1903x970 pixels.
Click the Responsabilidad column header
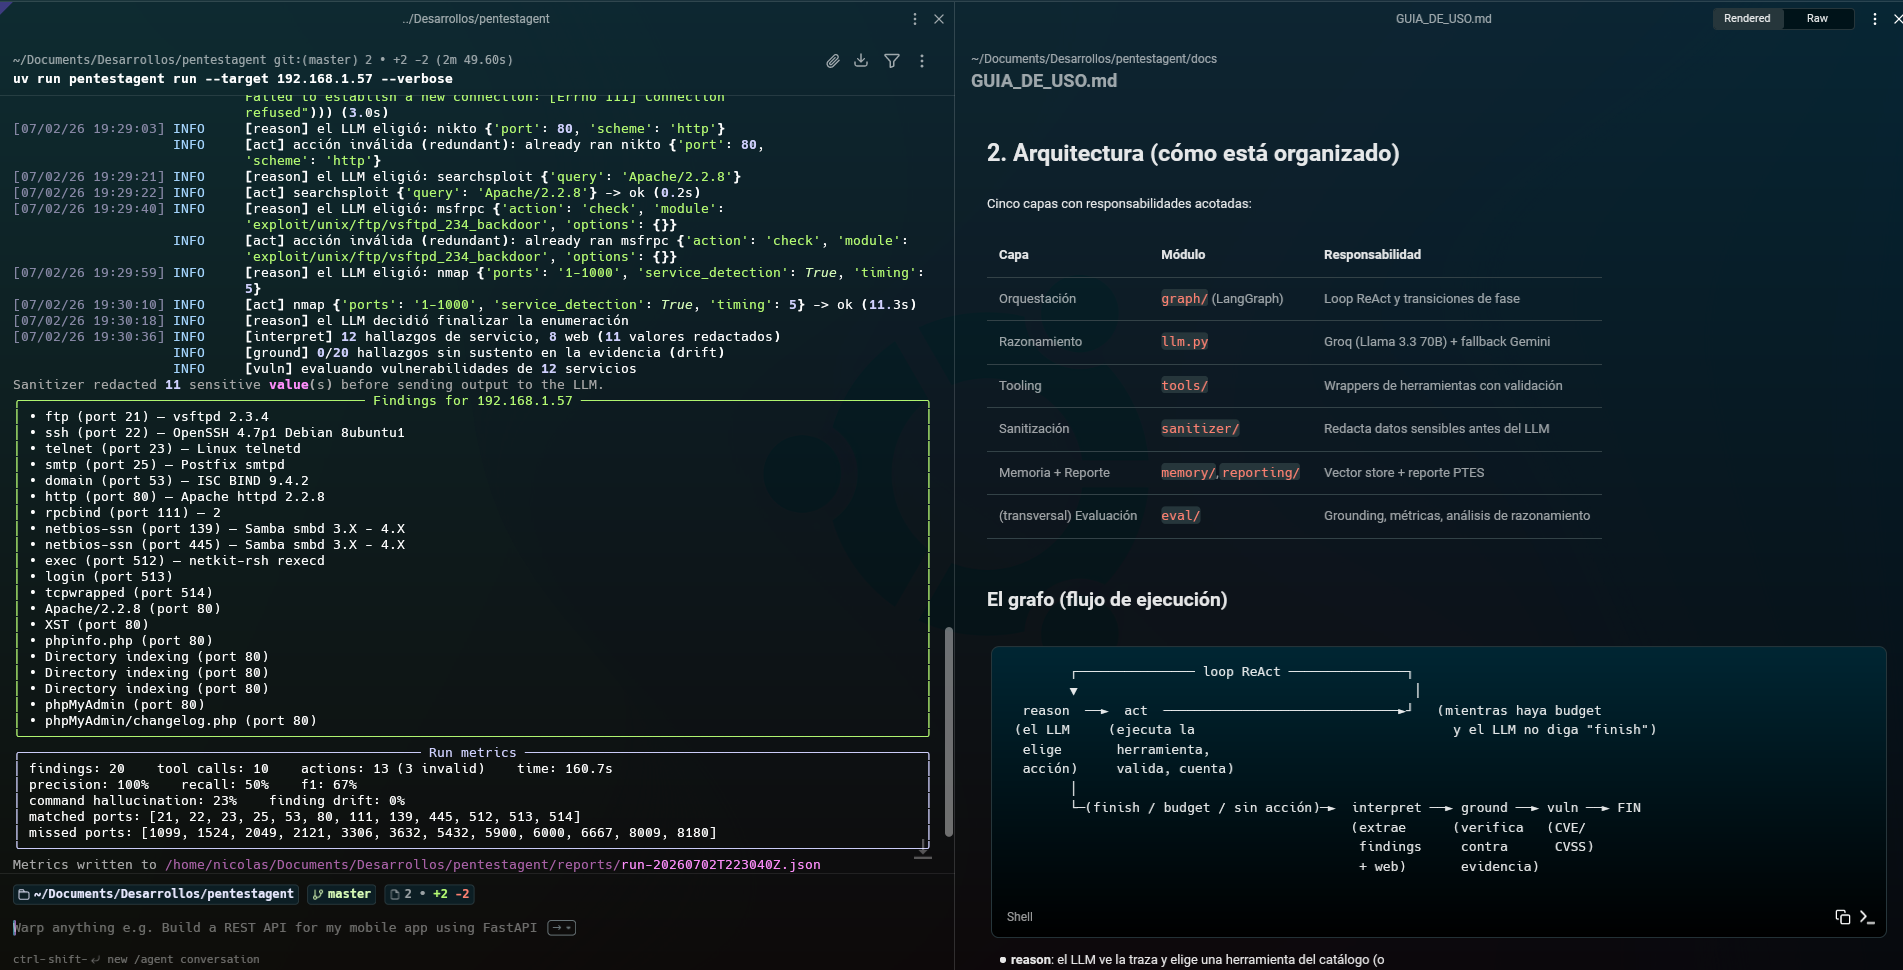1372,255
